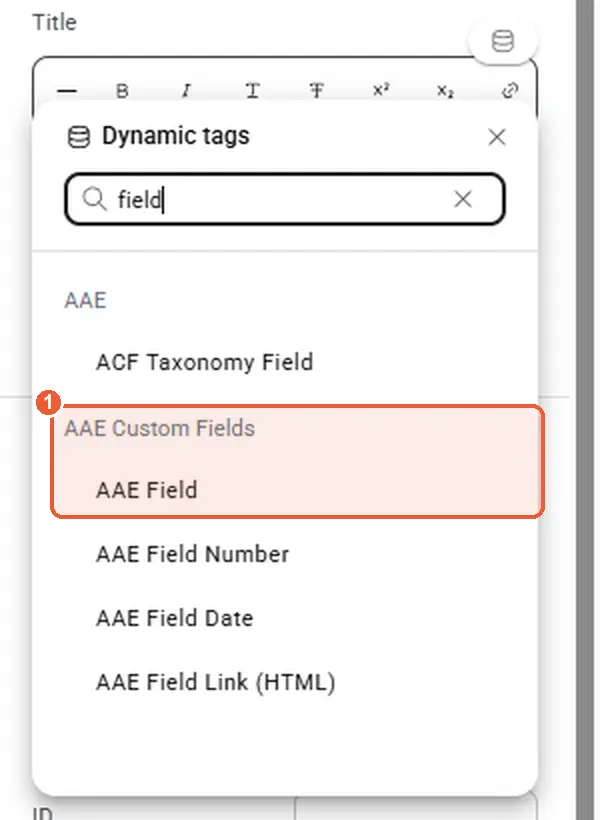Clear the search field text
The height and width of the screenshot is (820, 600).
point(463,199)
